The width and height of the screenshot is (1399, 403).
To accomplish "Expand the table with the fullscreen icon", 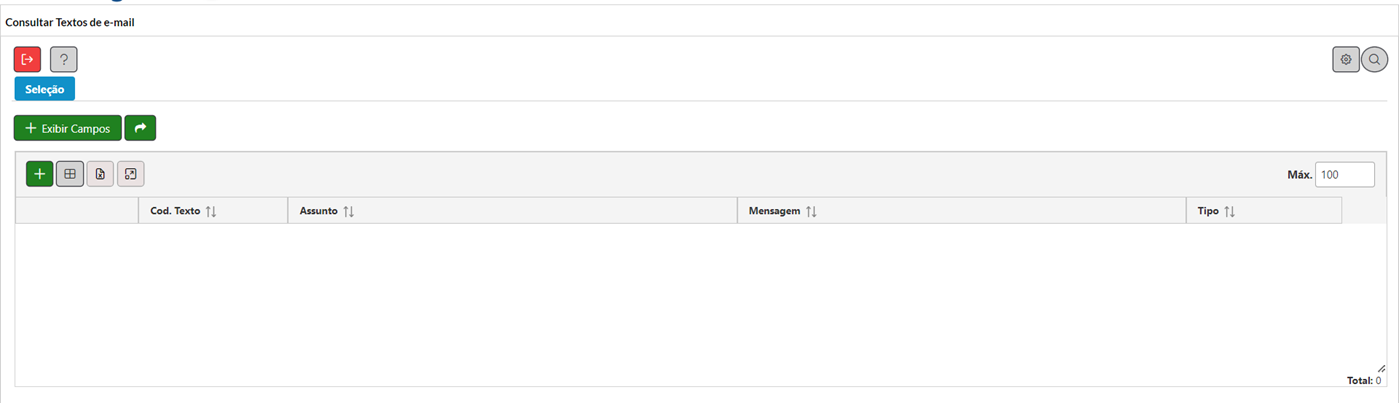I will 131,174.
